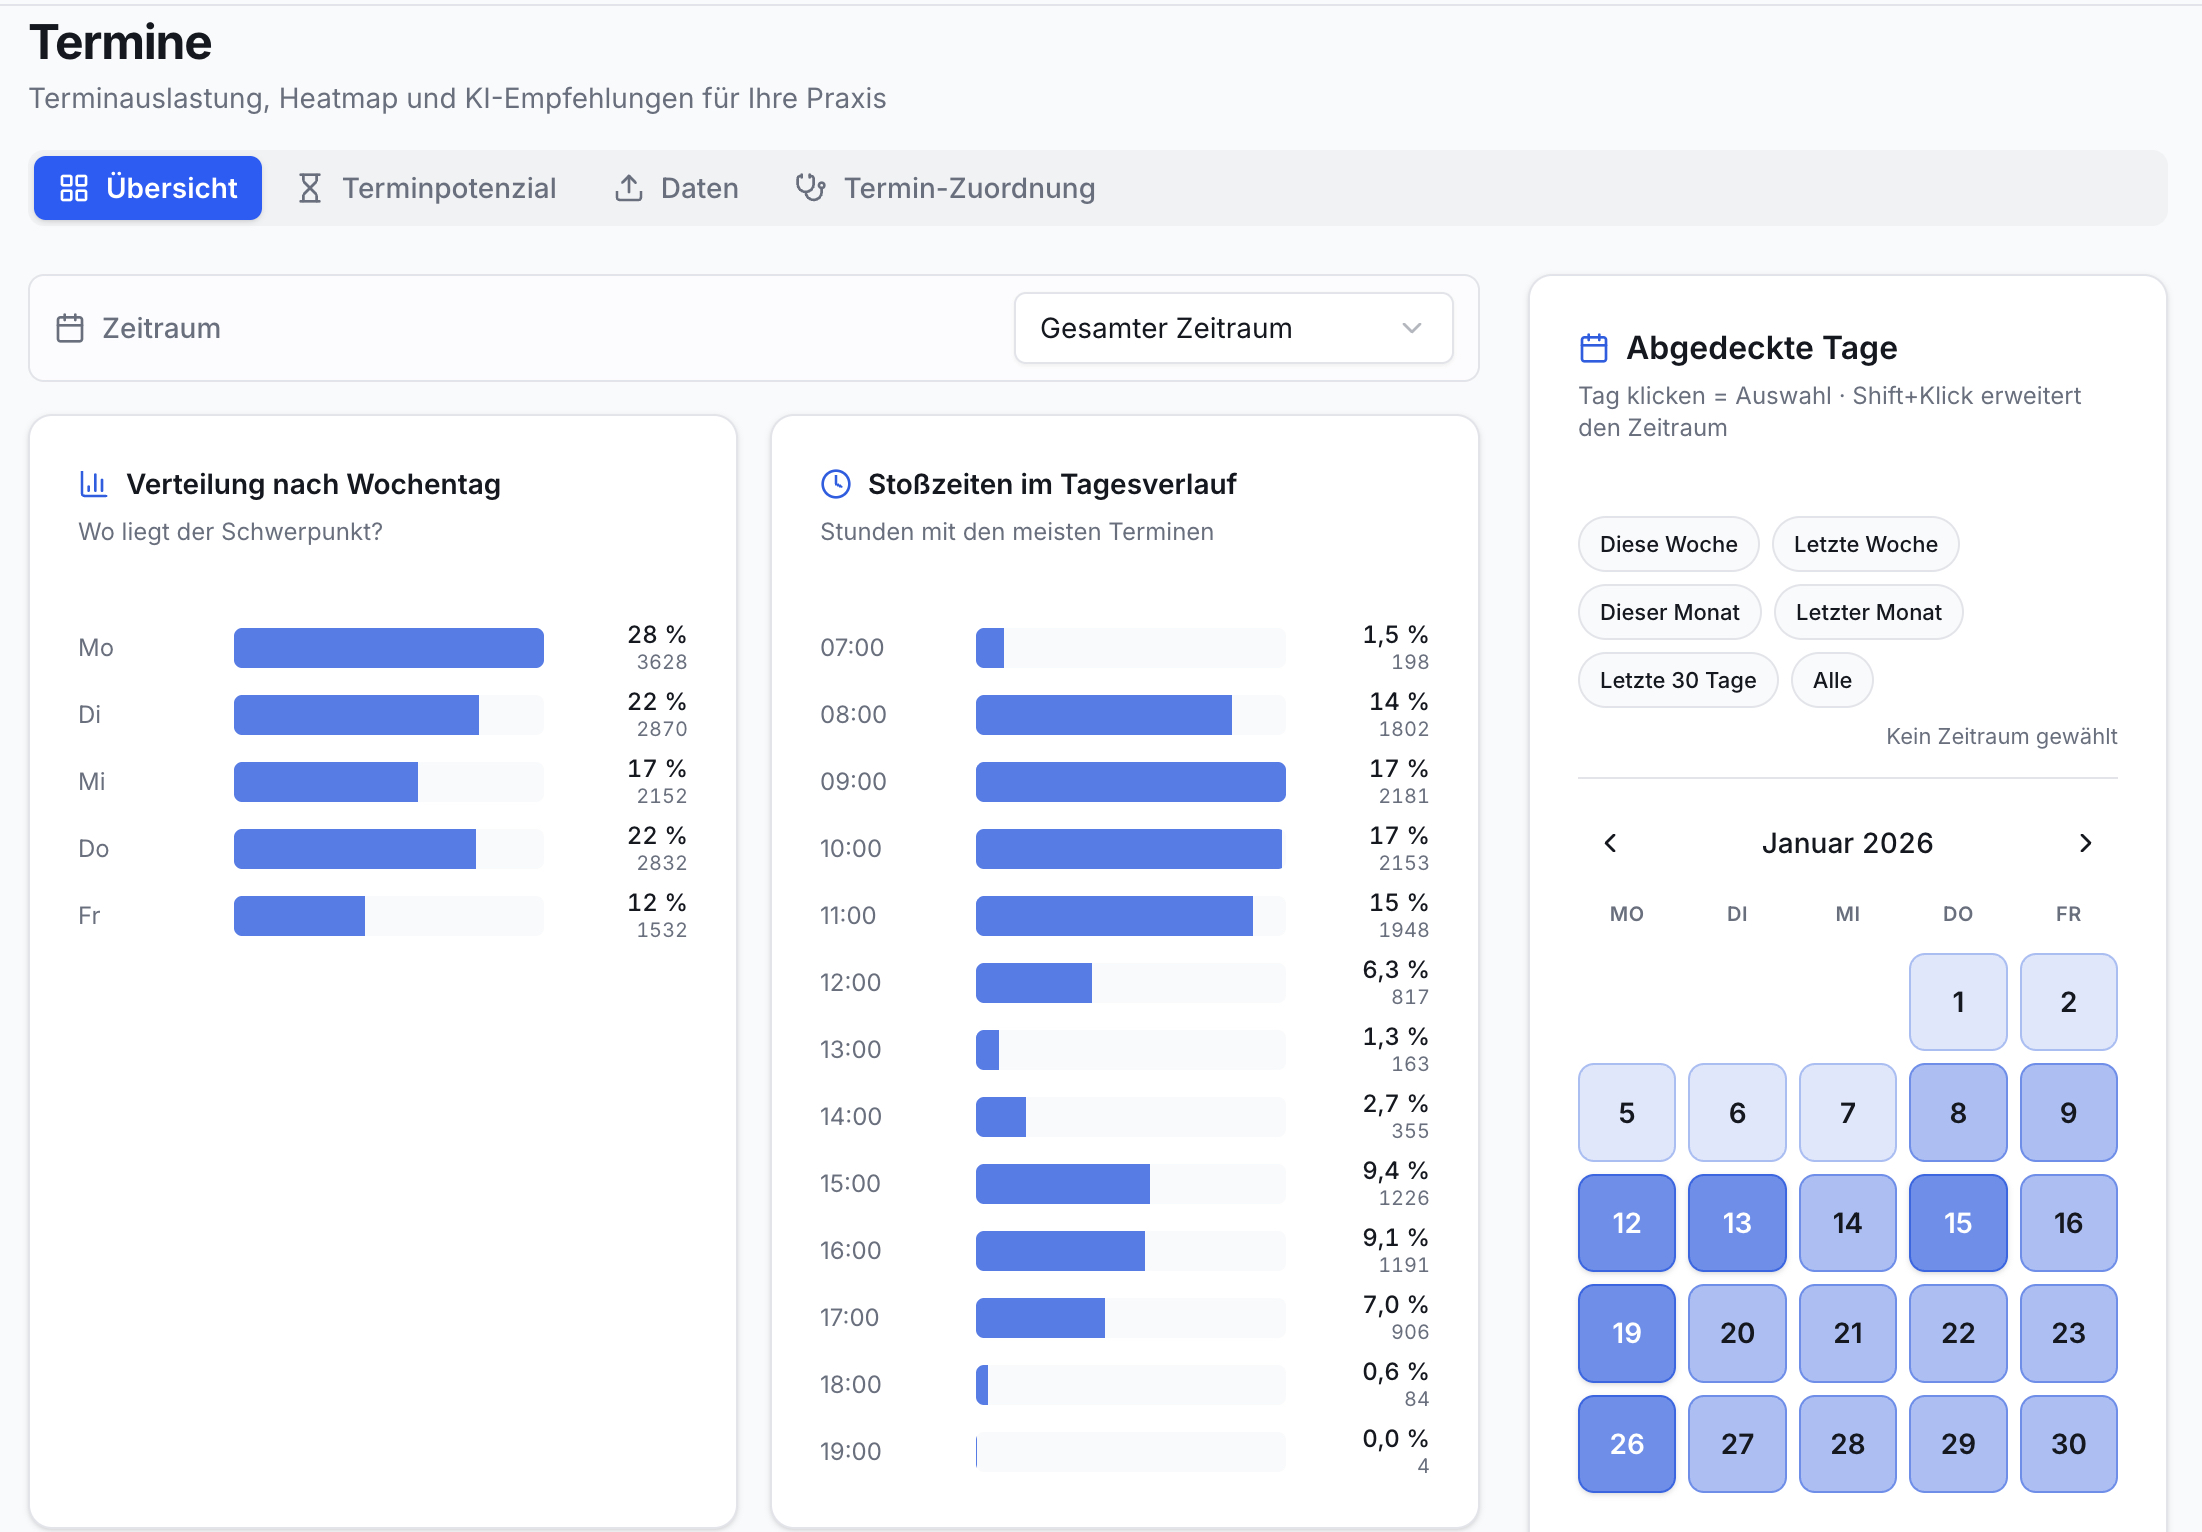Open the Daten tab
The image size is (2202, 1532).
(676, 188)
